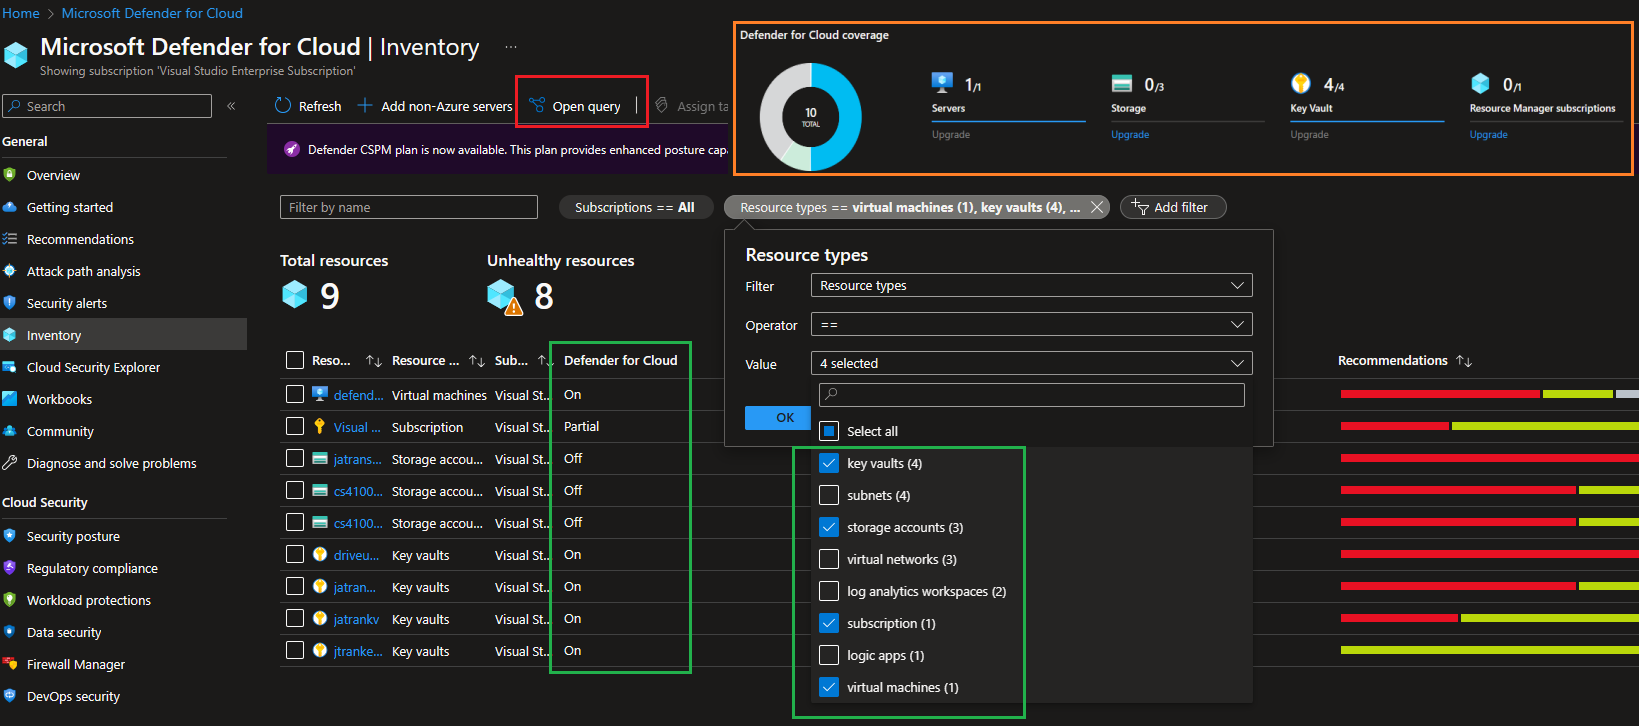This screenshot has height=726, width=1639.
Task: Open the Subscriptions == All filter pill
Action: [x=635, y=207]
